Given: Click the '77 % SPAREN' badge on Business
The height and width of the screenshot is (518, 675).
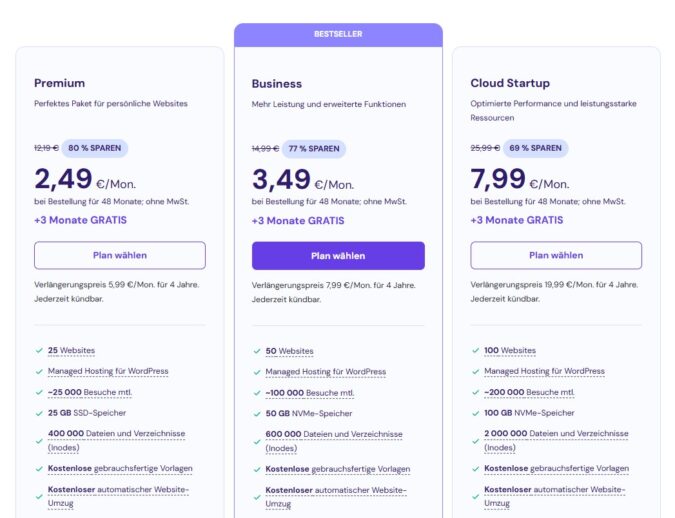Looking at the screenshot, I should coord(312,148).
